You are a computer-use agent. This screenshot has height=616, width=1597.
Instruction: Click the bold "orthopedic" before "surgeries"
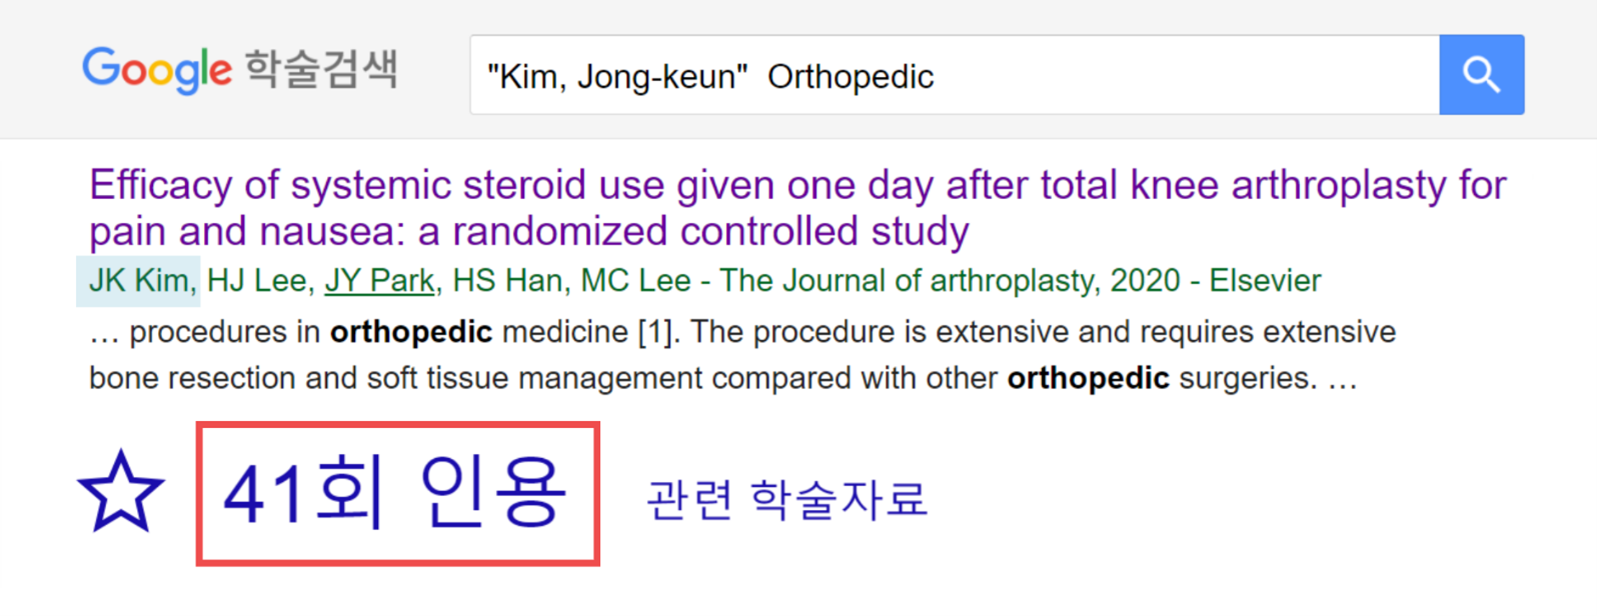point(1088,378)
